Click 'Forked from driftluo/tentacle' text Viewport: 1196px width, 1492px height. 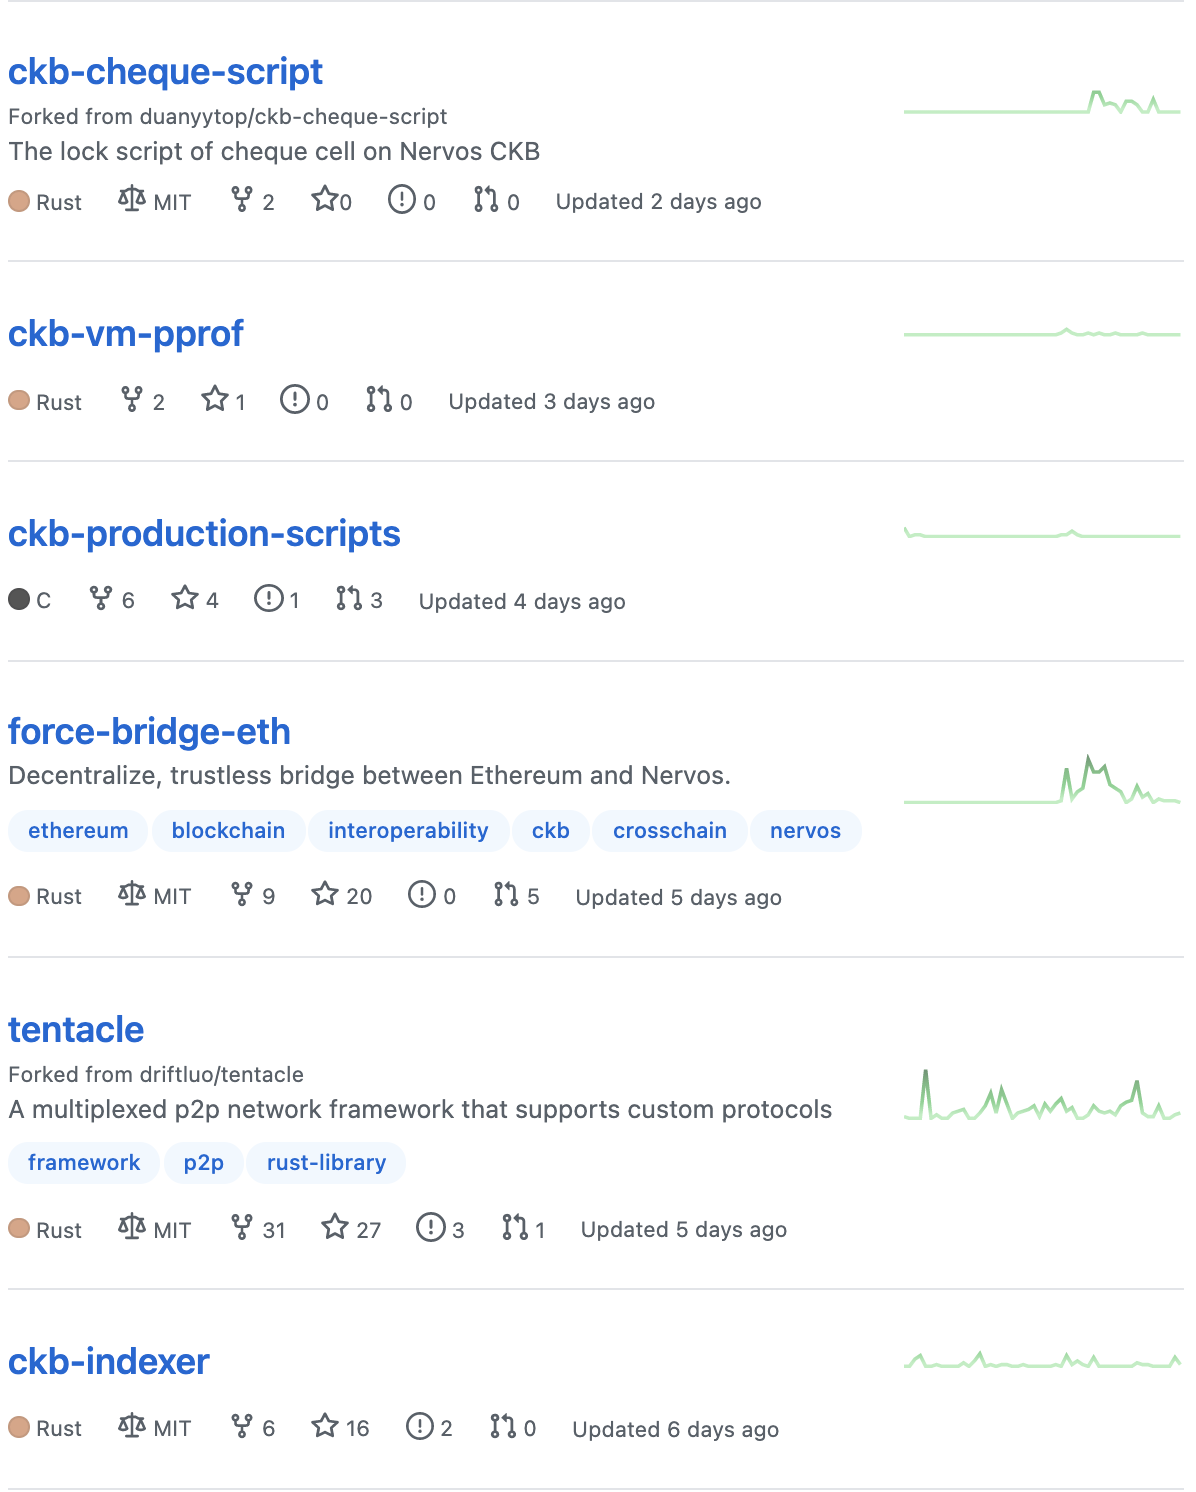(156, 1075)
